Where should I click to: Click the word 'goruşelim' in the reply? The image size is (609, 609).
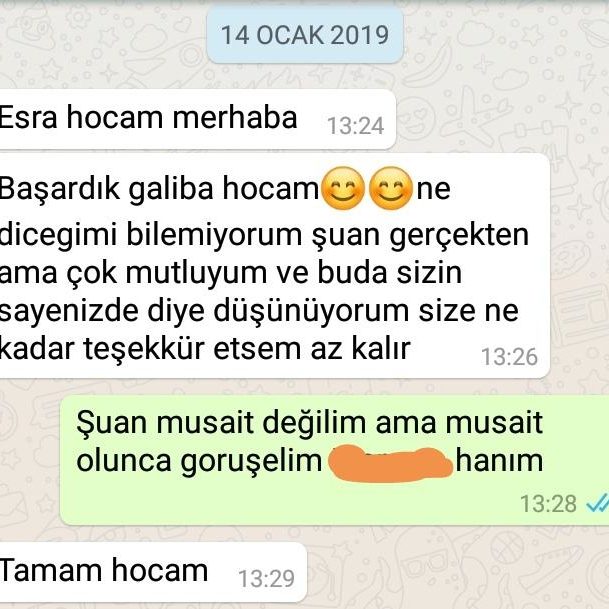(251, 462)
